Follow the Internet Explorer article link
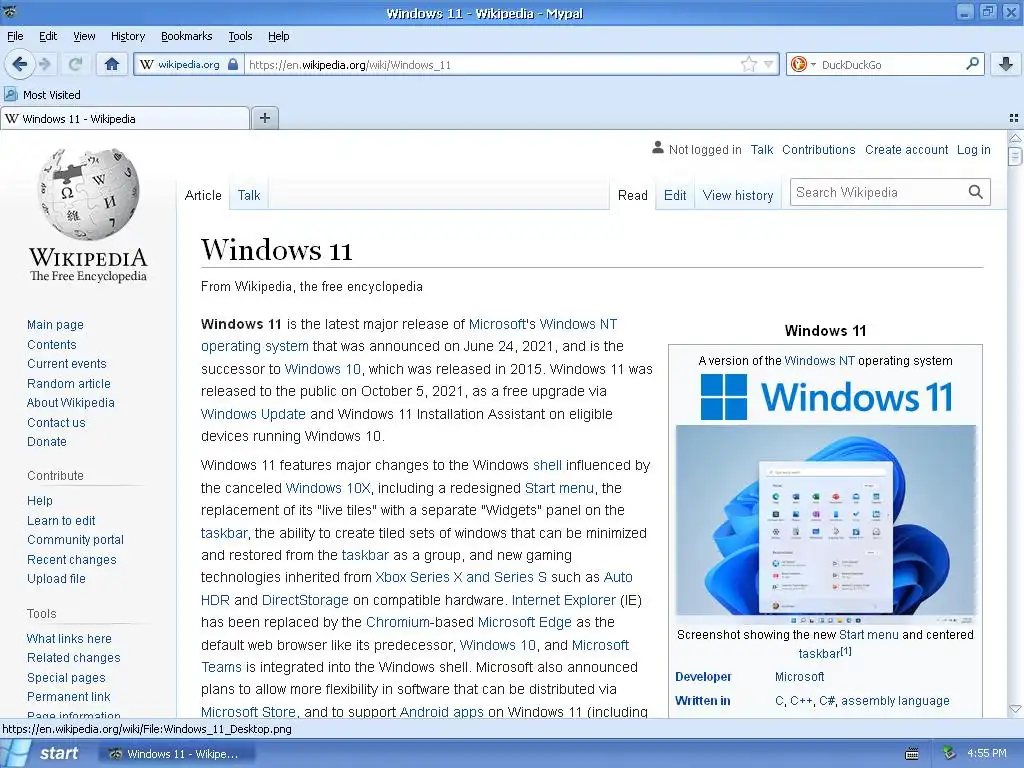Image resolution: width=1024 pixels, height=768 pixels. [x=563, y=600]
